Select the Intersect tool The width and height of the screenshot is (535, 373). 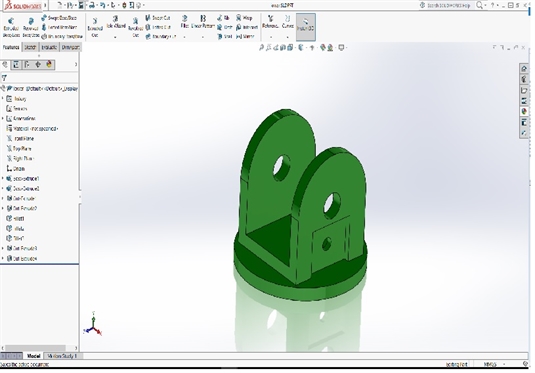point(247,27)
